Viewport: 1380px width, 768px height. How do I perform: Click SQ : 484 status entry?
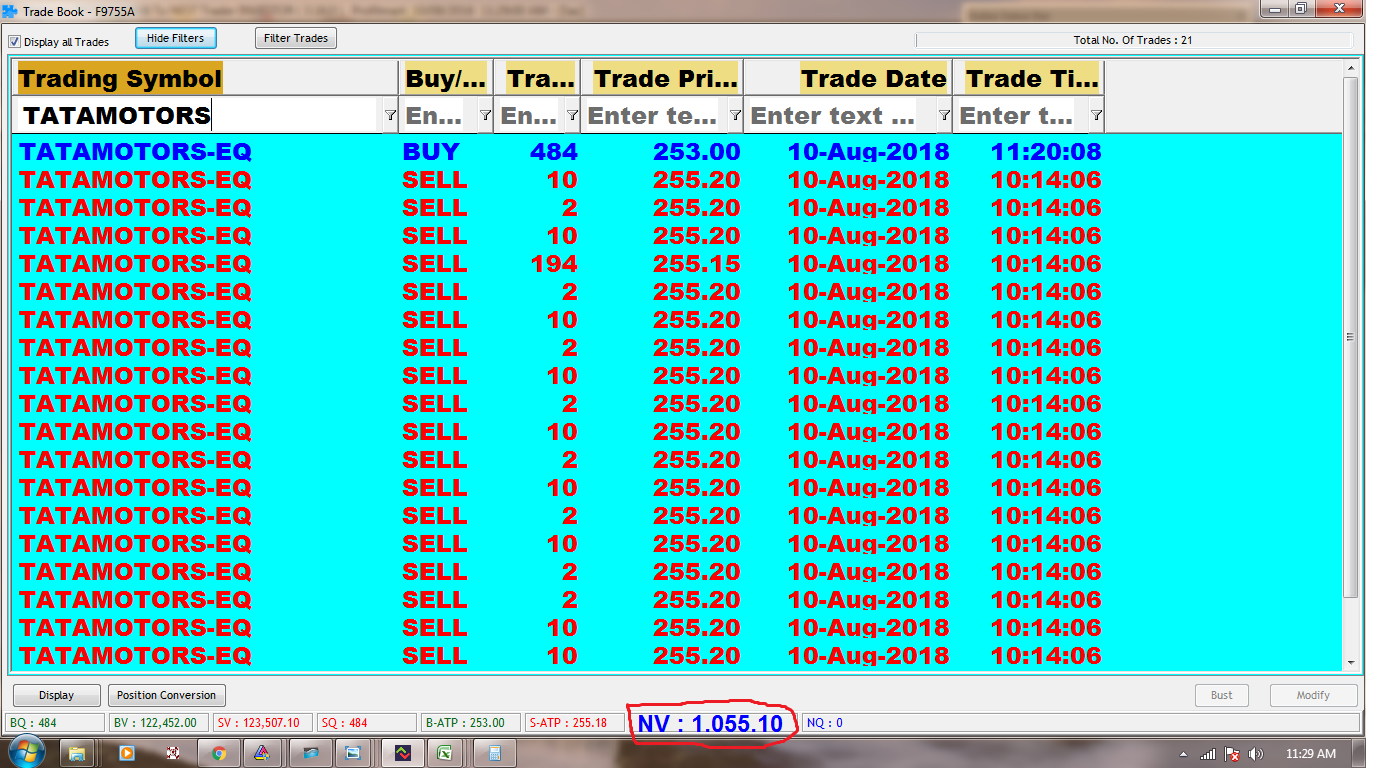(x=368, y=723)
